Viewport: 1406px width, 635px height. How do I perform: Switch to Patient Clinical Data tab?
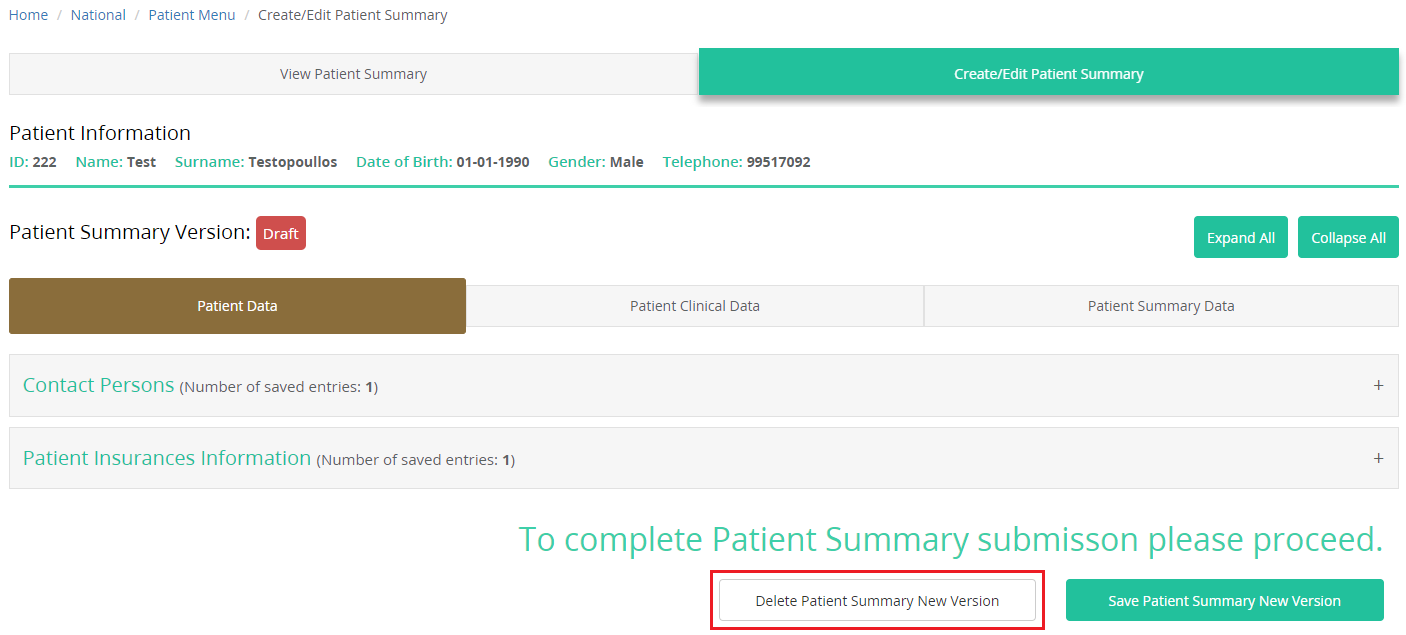click(x=694, y=306)
